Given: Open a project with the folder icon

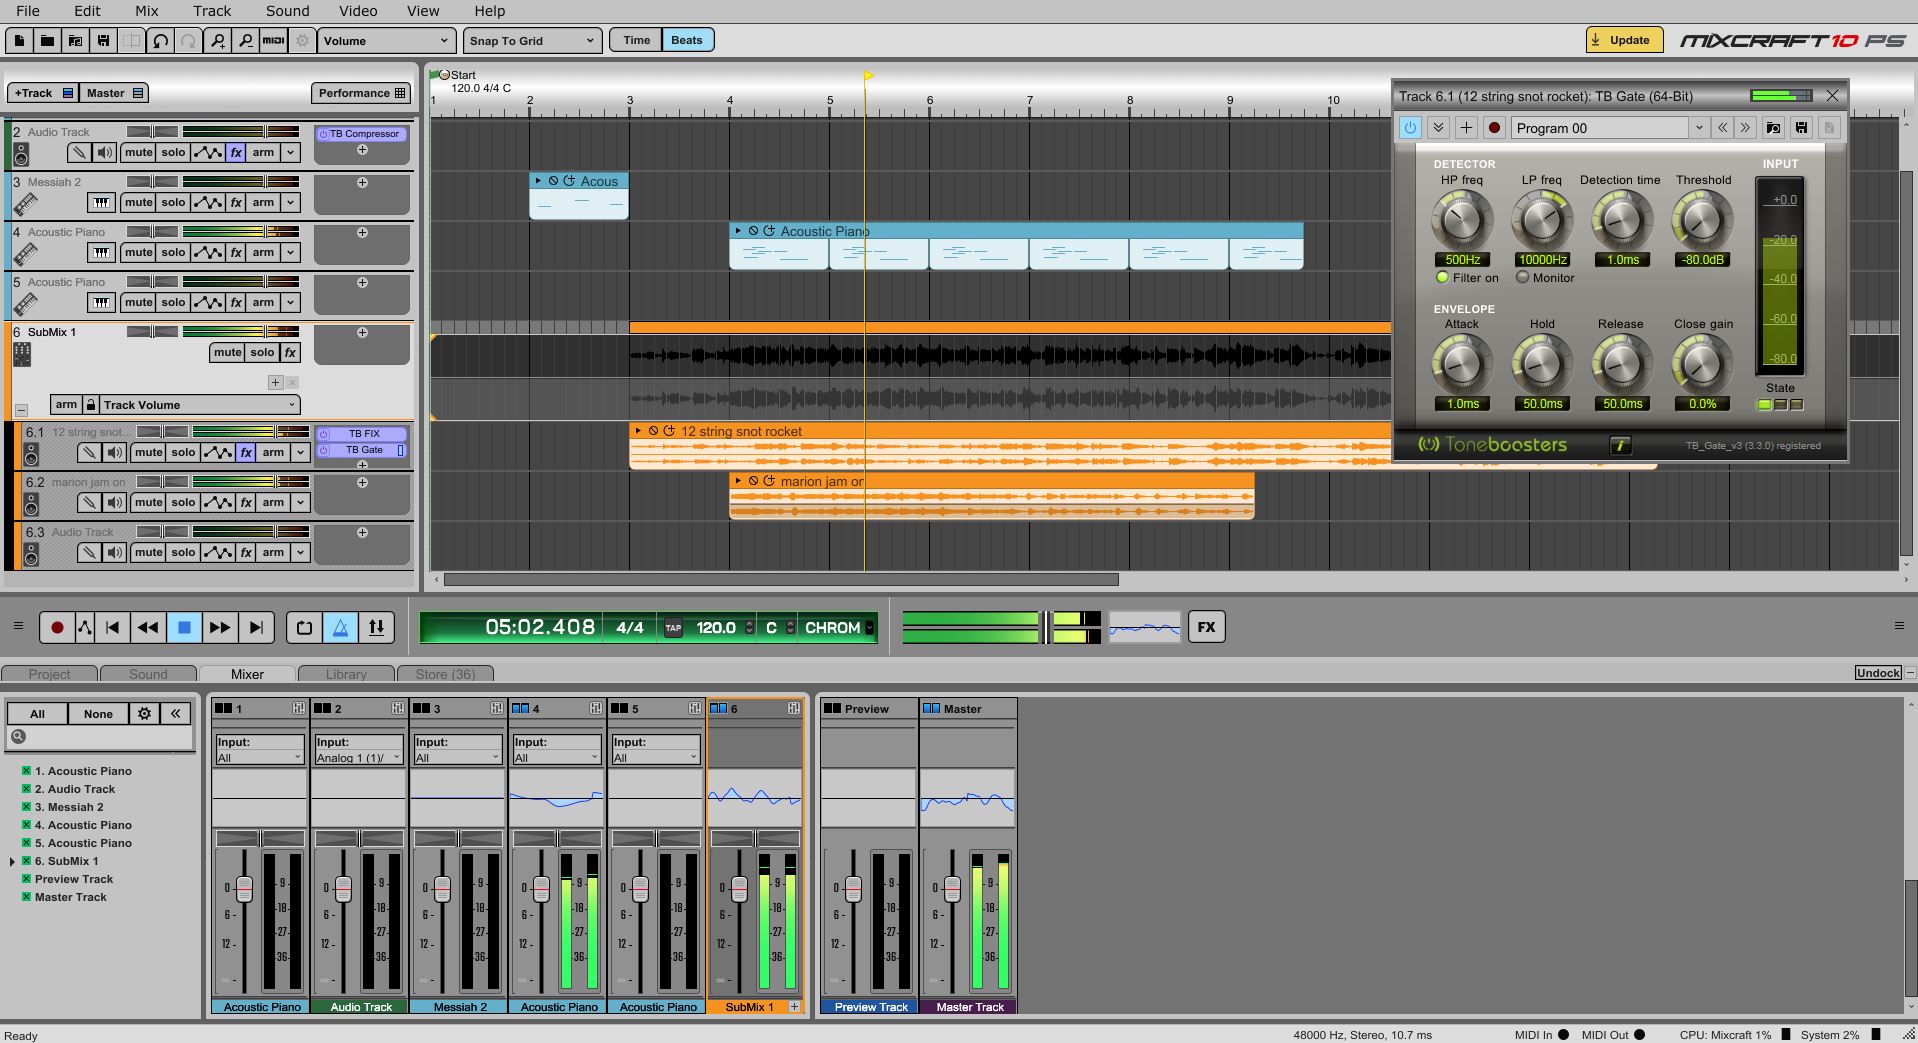Looking at the screenshot, I should click(47, 41).
